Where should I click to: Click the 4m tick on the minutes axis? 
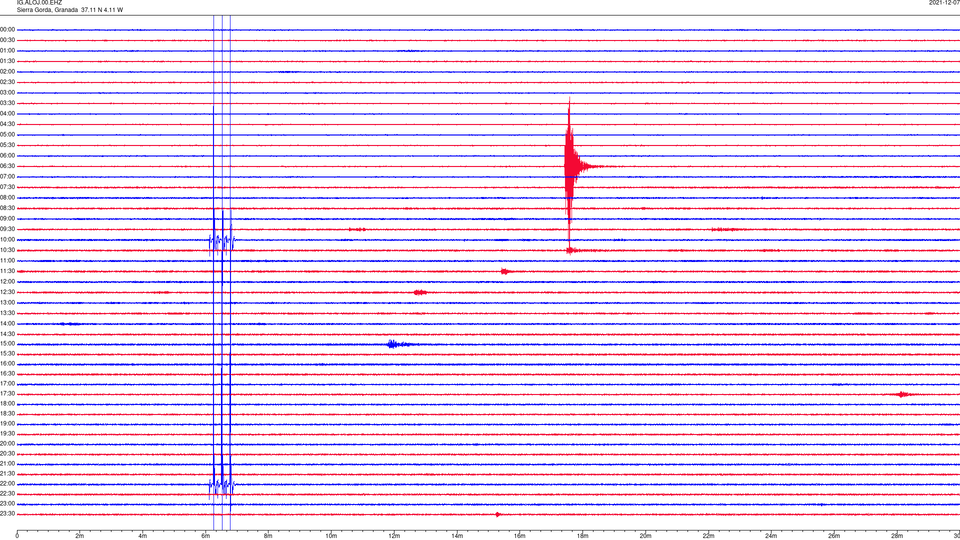(143, 536)
